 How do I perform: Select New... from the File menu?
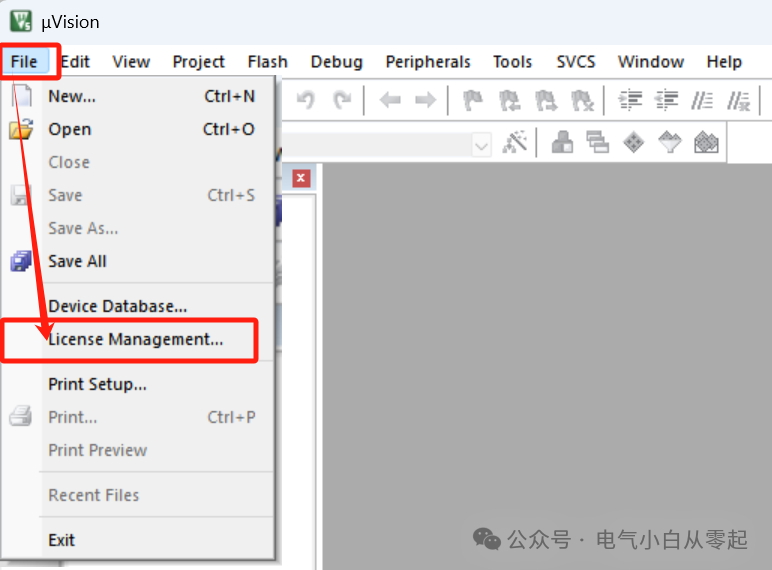[72, 96]
